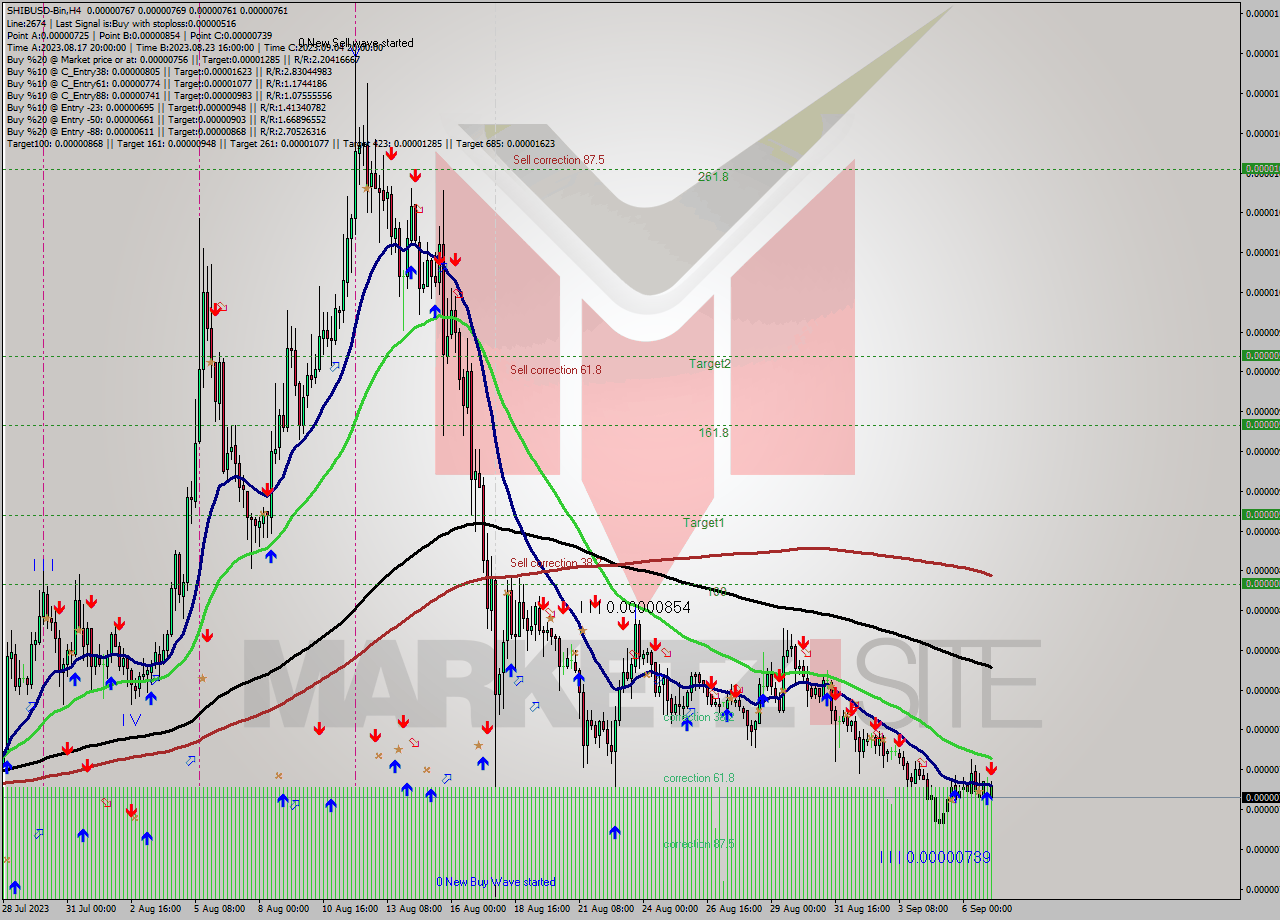The image size is (1280, 920).
Task: Select the green '161.8' Fibonacci label
Action: click(x=713, y=433)
